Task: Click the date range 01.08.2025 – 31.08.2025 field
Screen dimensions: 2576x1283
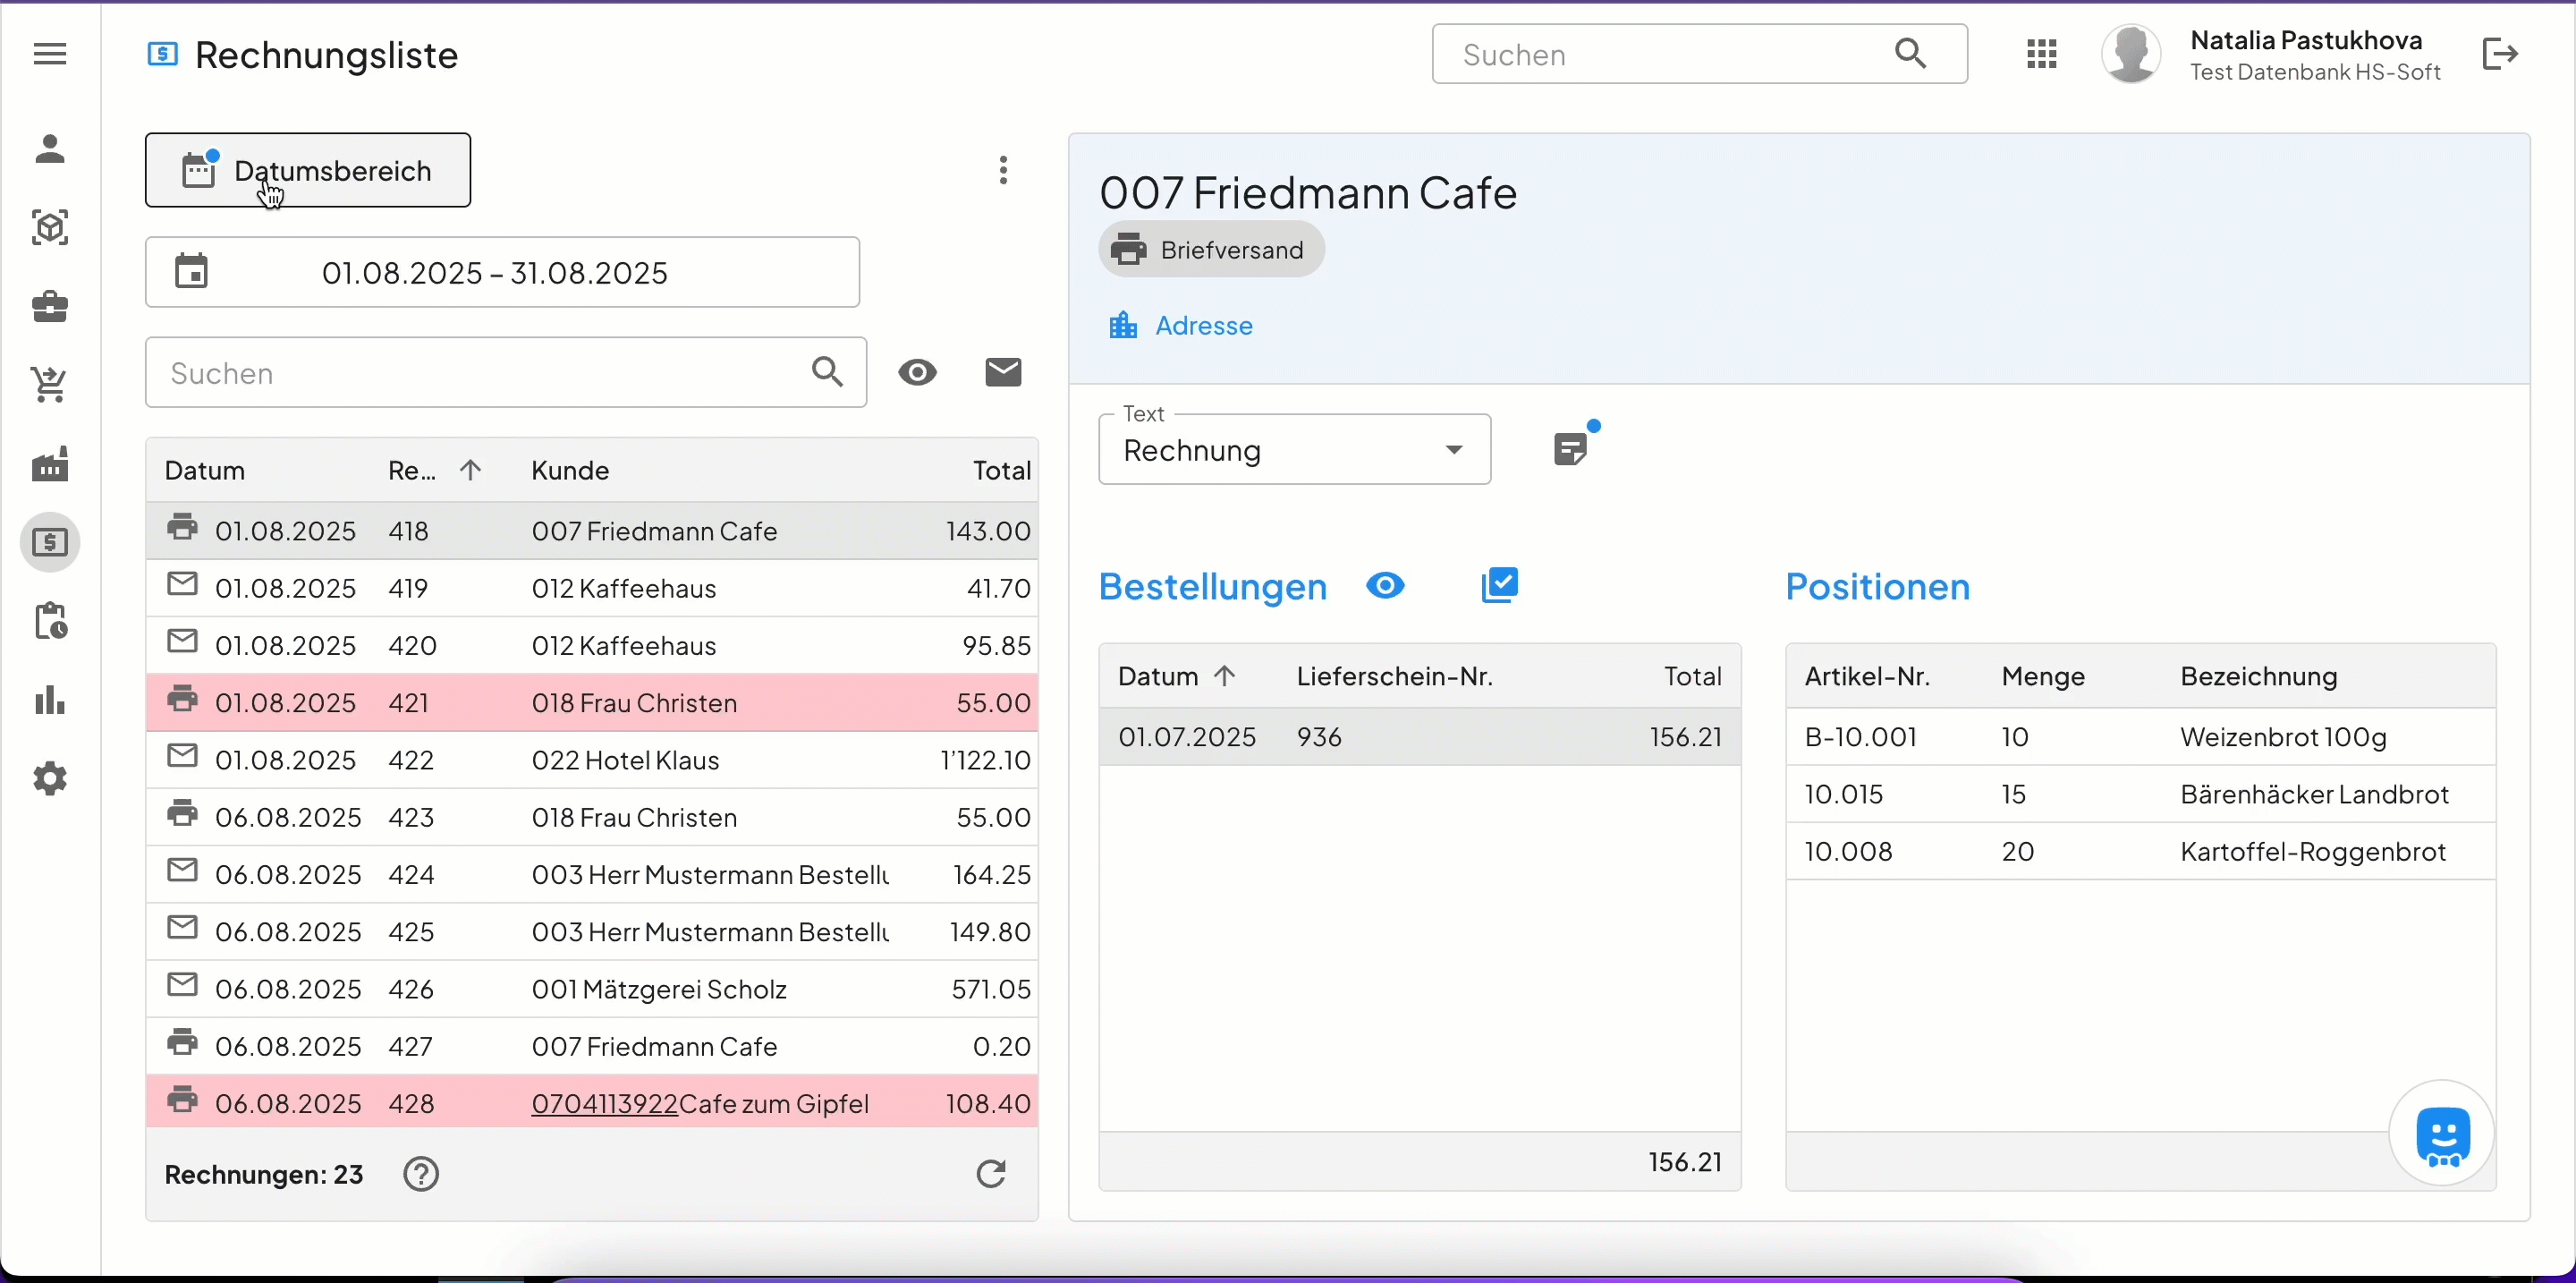Action: point(502,272)
